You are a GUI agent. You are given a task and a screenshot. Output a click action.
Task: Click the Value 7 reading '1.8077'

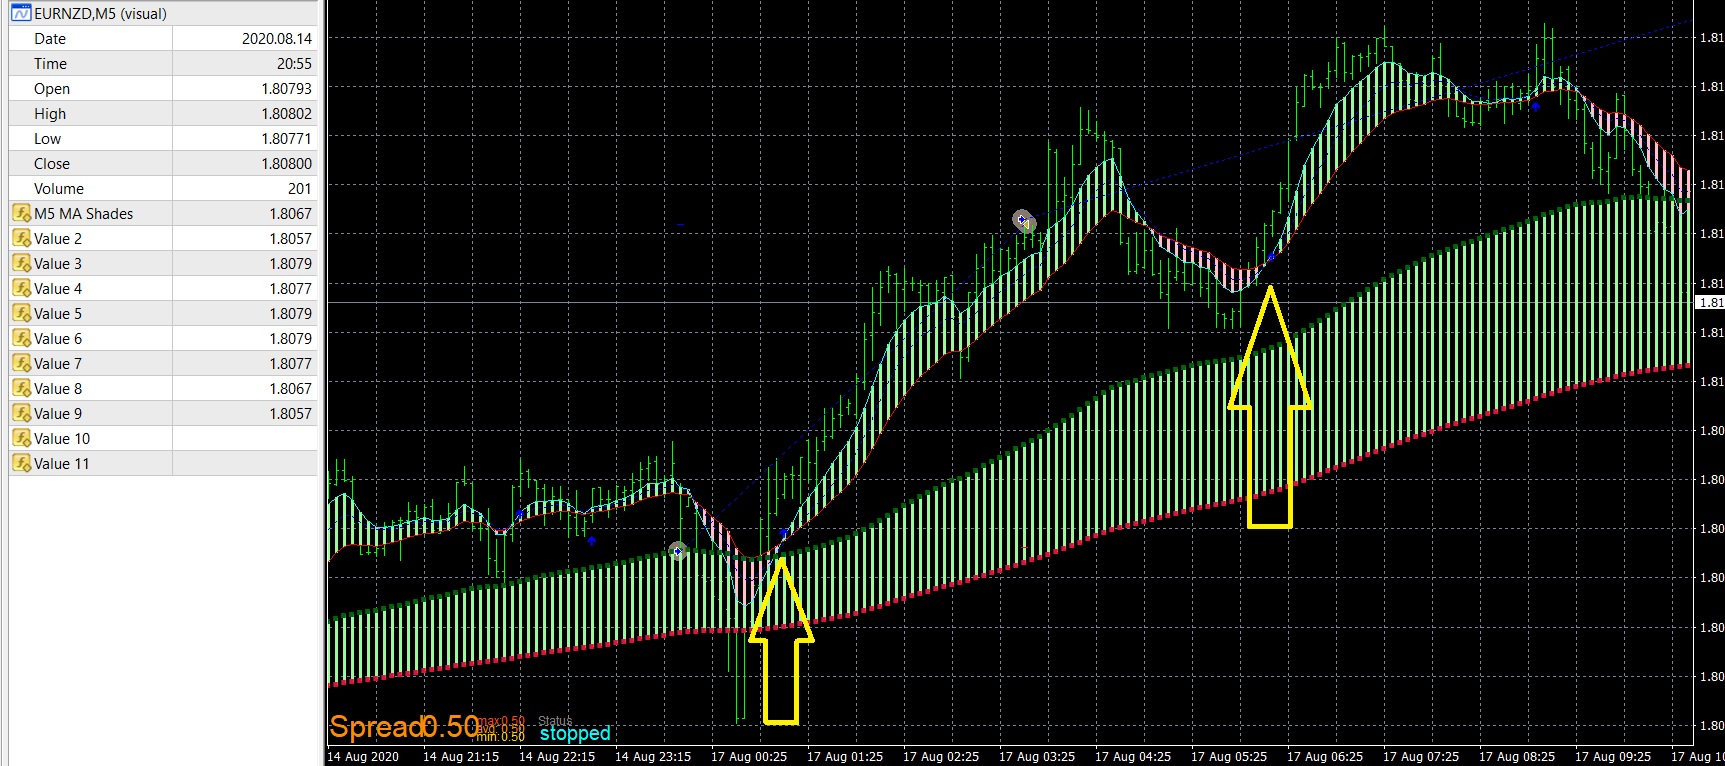[290, 363]
